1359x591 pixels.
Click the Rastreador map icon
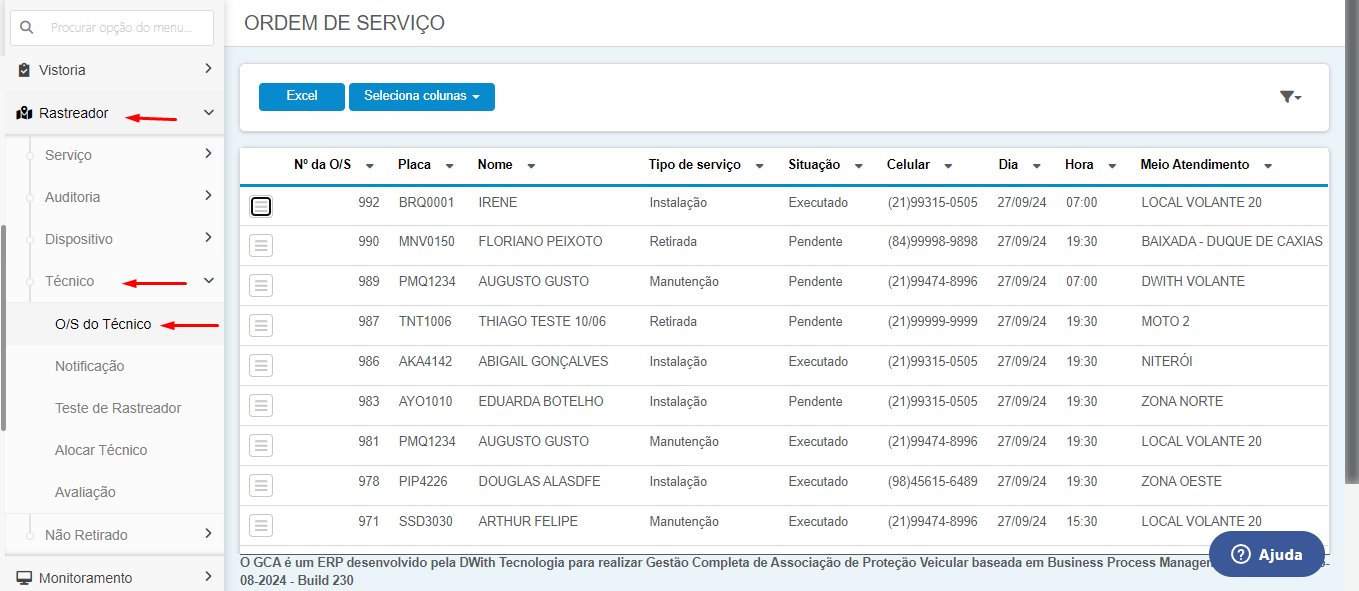coord(24,113)
